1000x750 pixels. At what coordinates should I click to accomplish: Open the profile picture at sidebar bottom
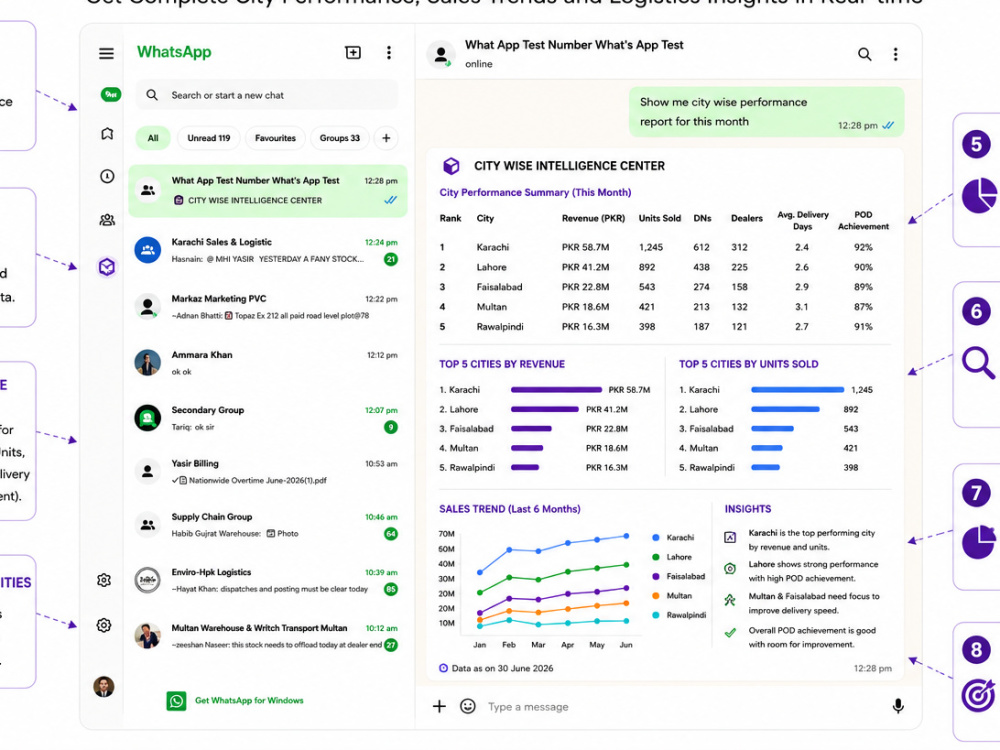point(104,687)
